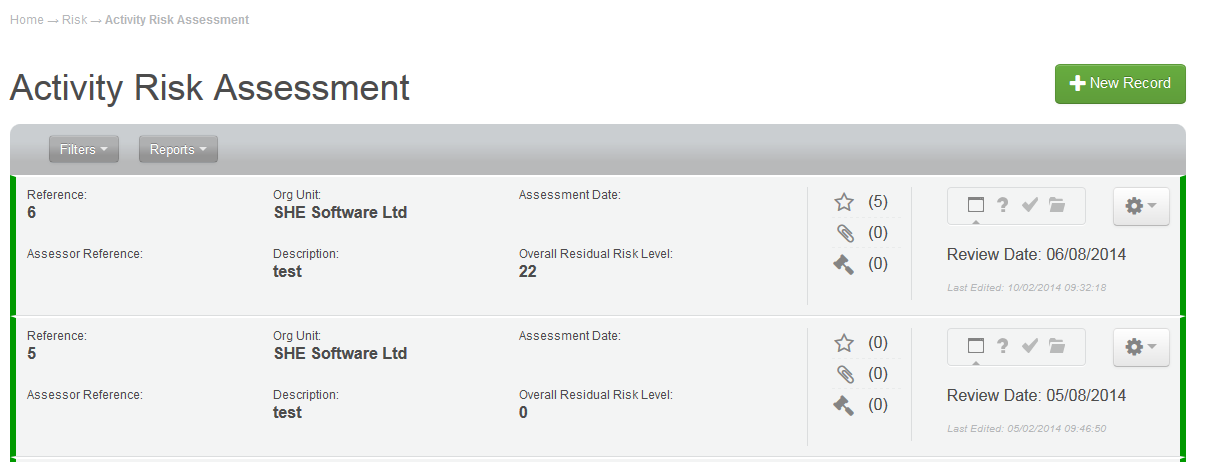The image size is (1212, 462).
Task: Open the gear settings dropdown for record 6
Action: (x=1141, y=206)
